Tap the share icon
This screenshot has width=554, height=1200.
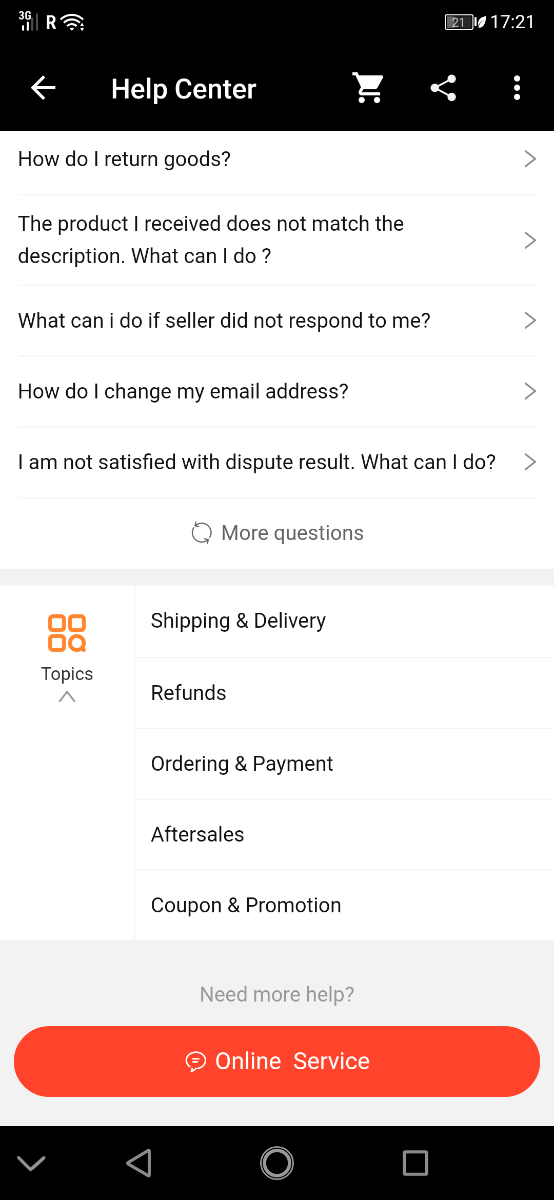[x=443, y=88]
